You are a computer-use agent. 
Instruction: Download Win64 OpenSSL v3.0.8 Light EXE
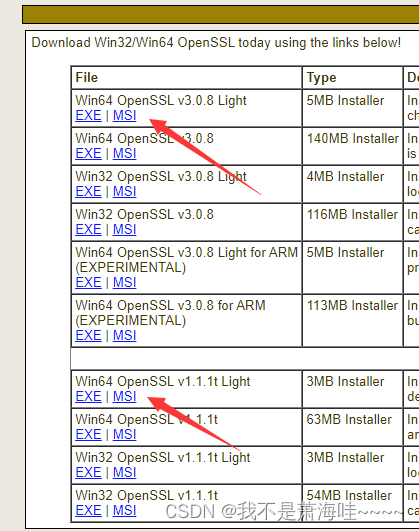pos(88,115)
